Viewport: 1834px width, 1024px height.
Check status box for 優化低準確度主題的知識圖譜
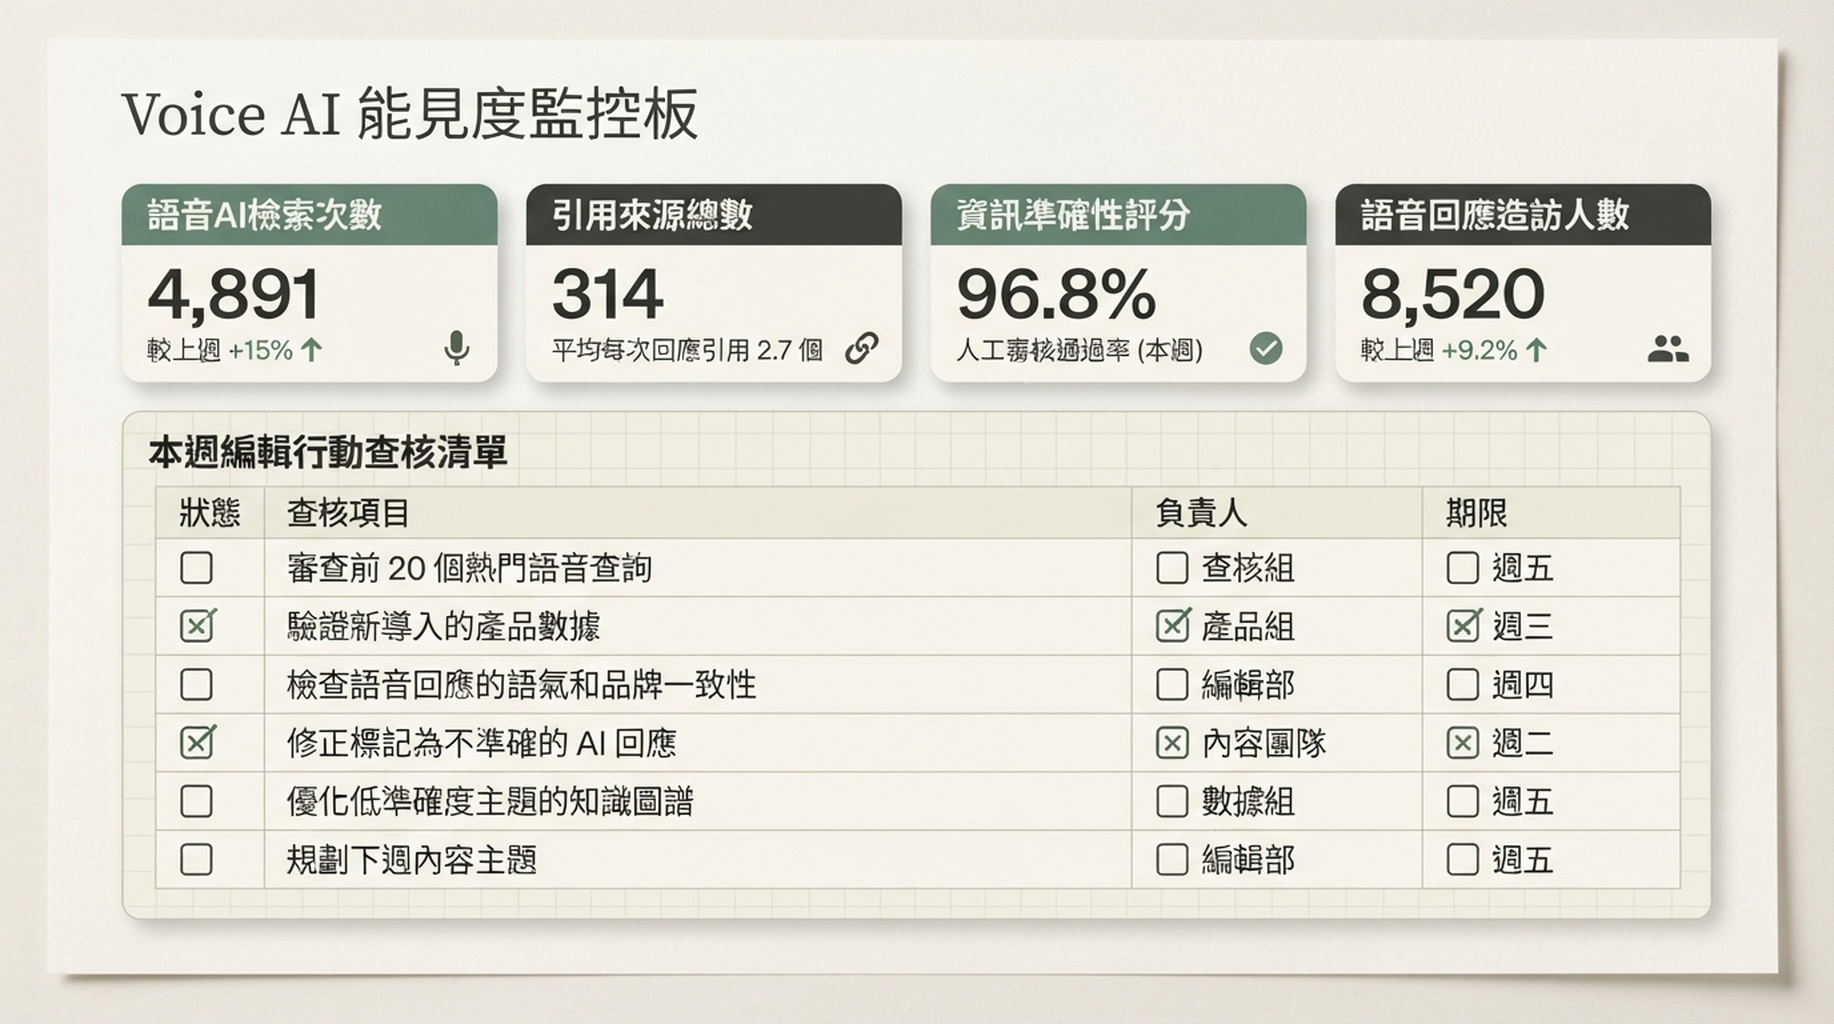(x=197, y=801)
